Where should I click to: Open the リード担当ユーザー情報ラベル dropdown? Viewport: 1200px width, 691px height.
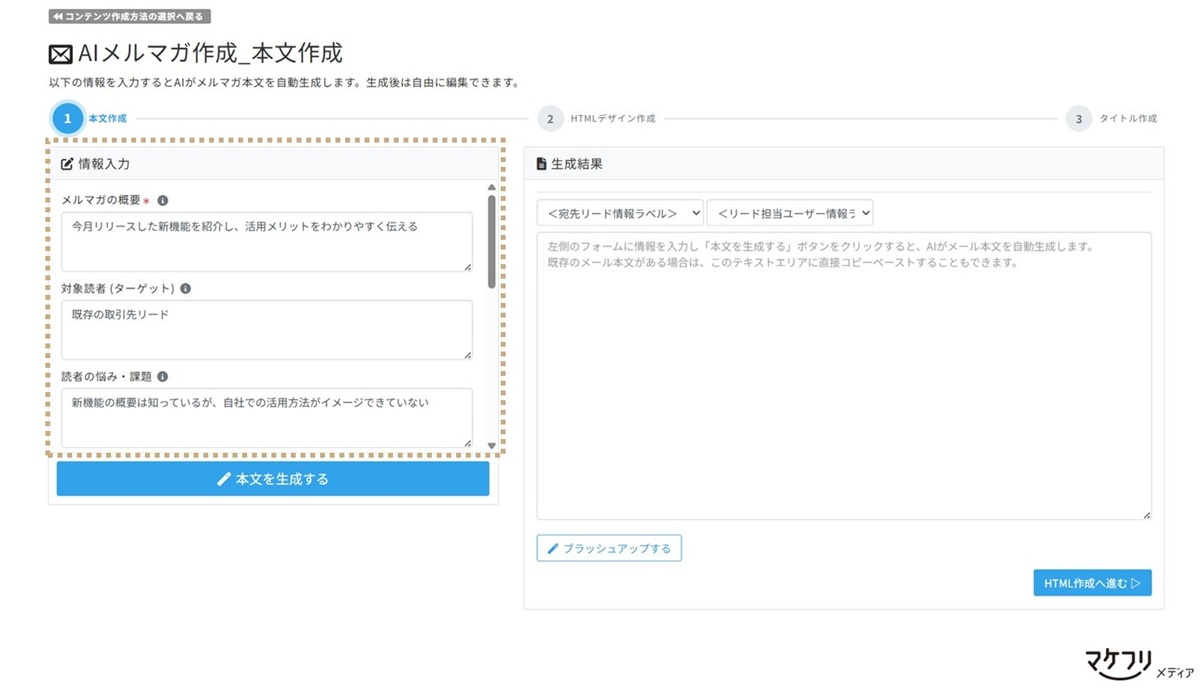pyautogui.click(x=790, y=212)
